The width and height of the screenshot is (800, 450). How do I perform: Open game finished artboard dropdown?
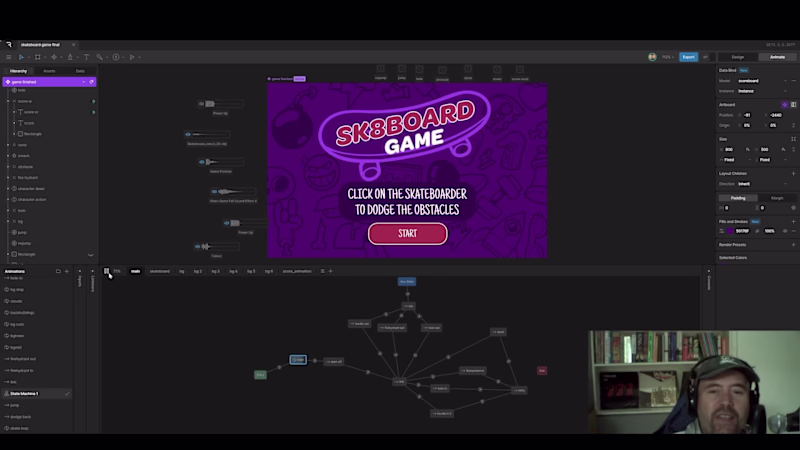pos(84,82)
